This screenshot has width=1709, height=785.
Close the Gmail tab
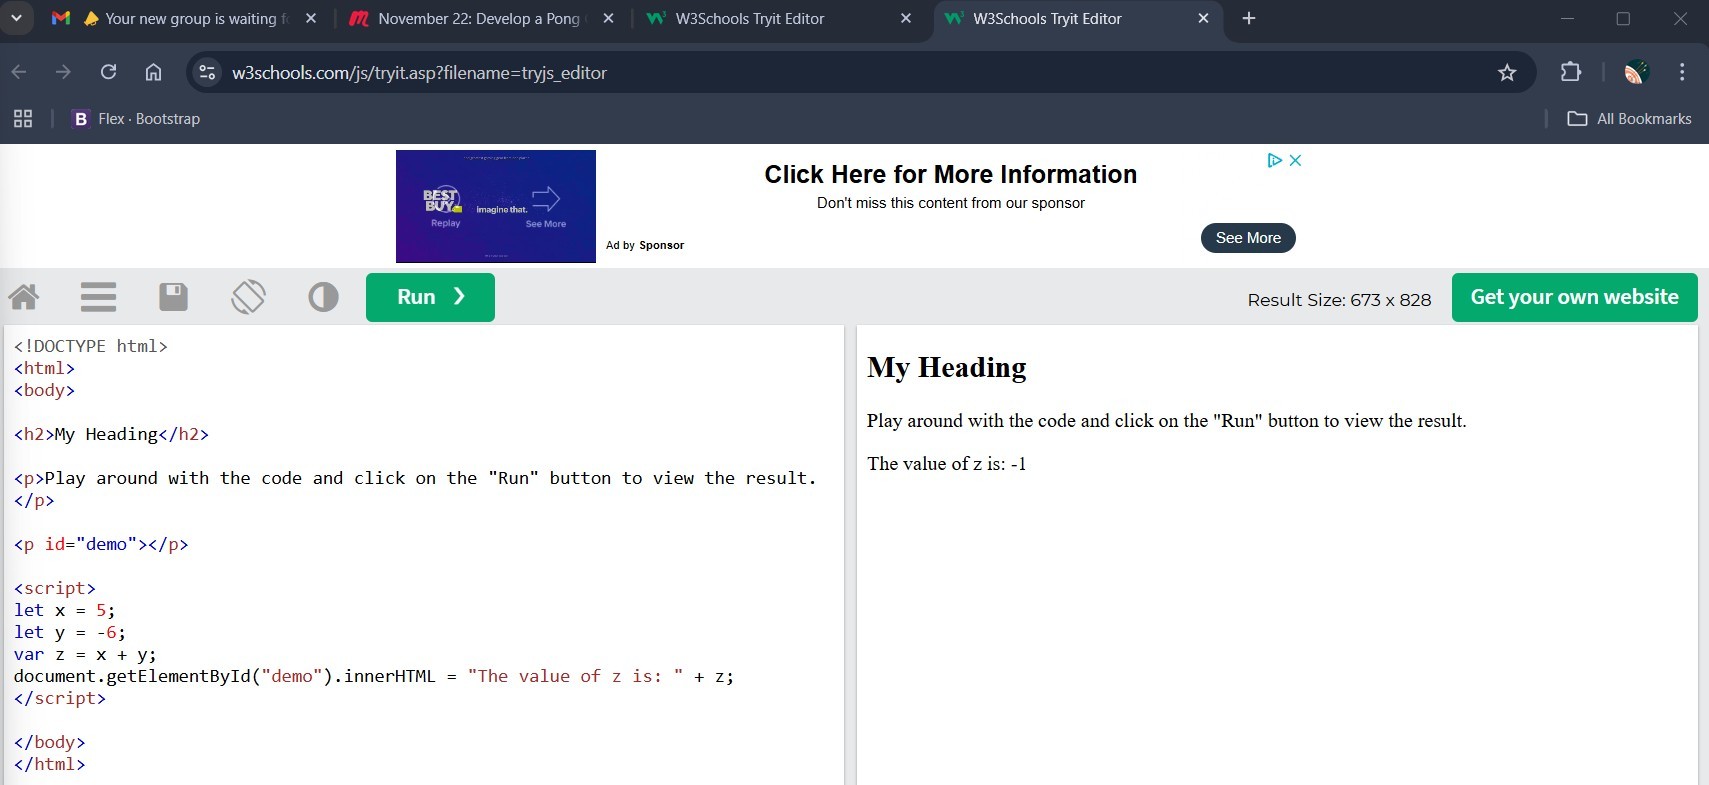click(x=311, y=18)
